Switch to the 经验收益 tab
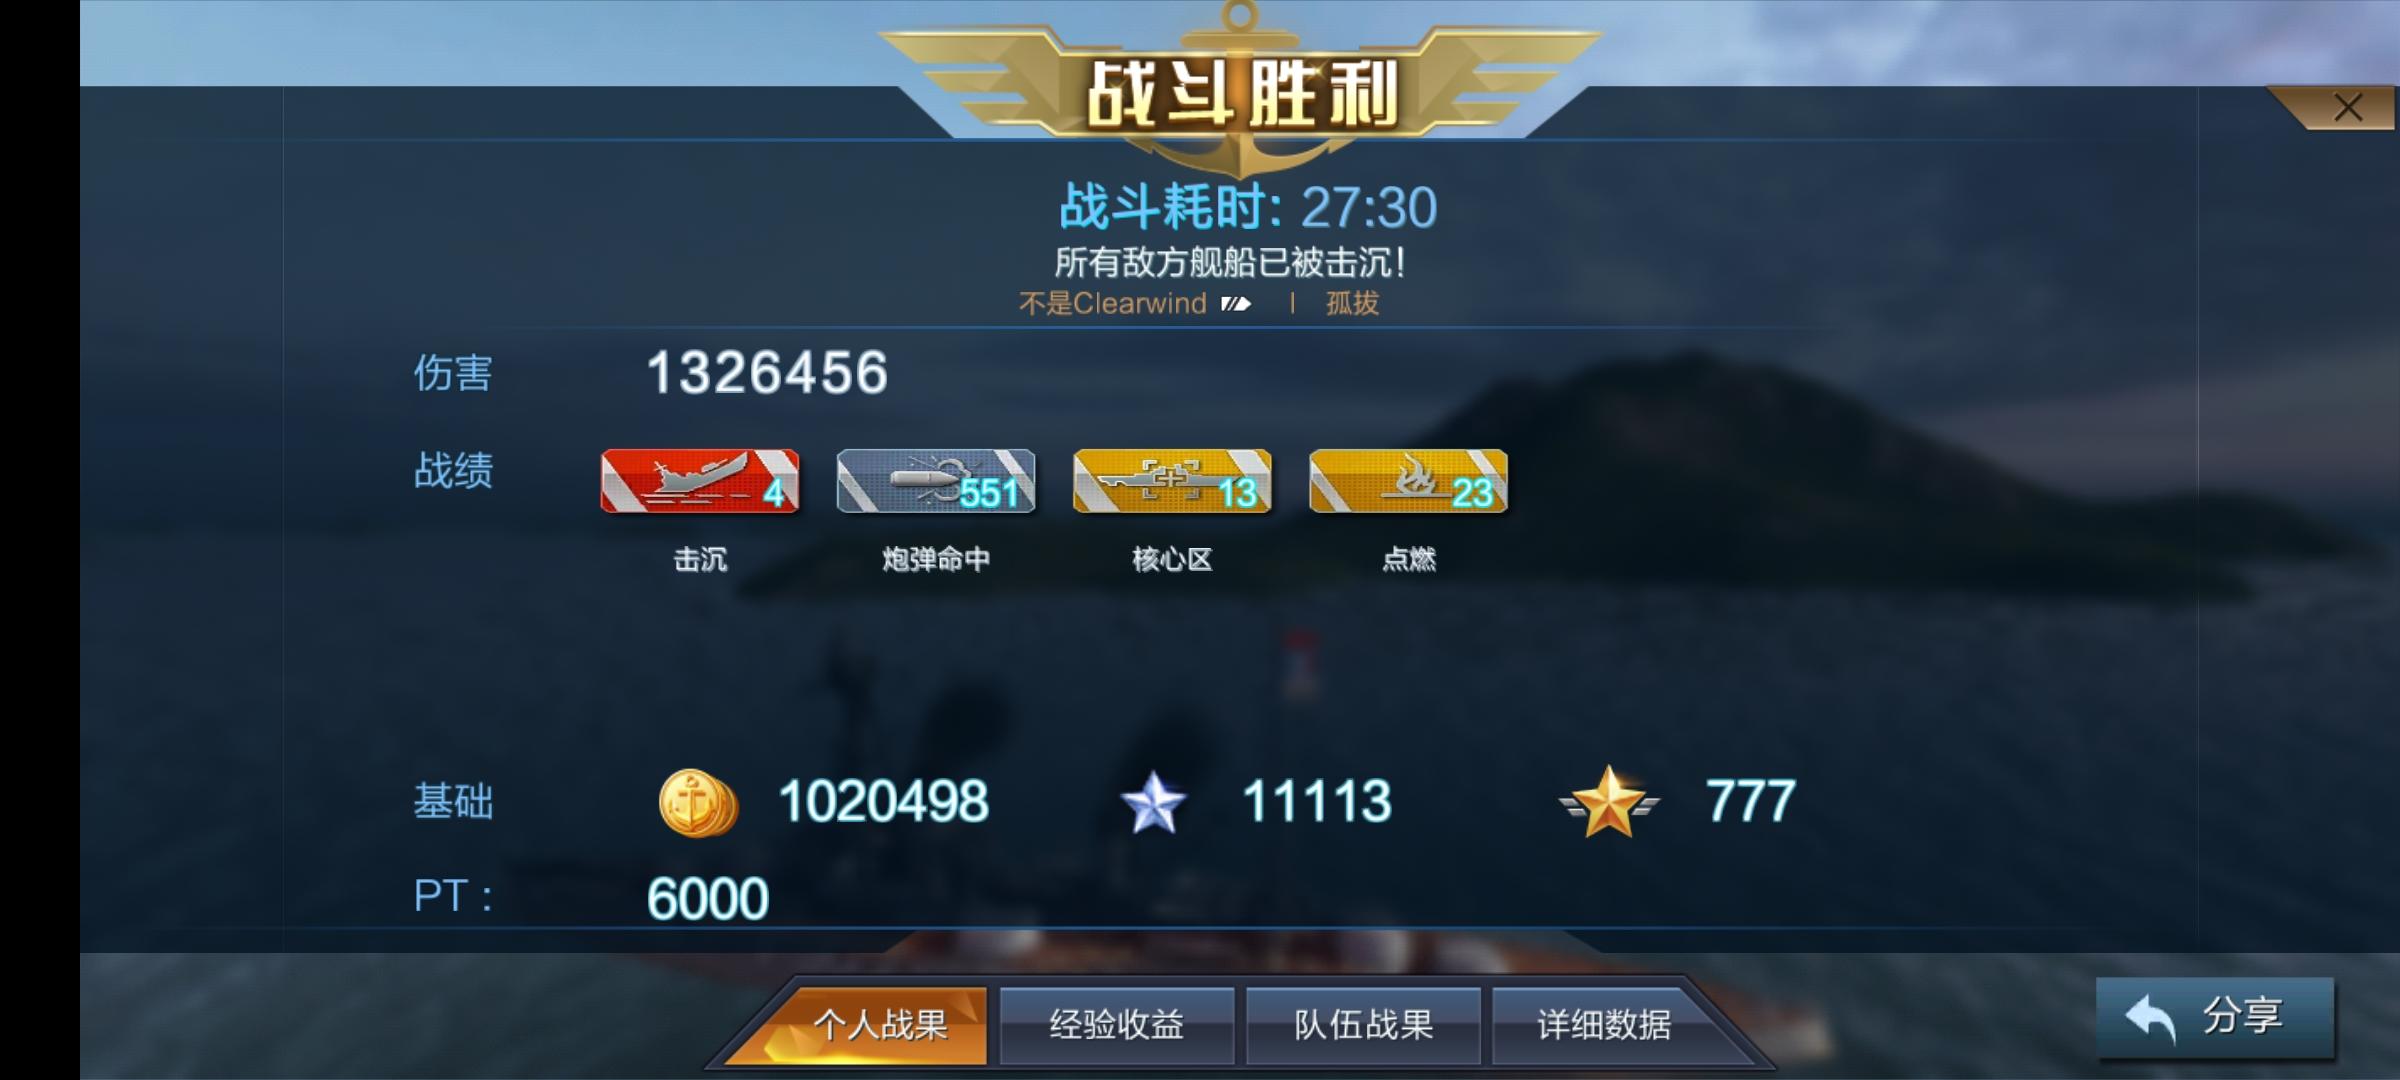The width and height of the screenshot is (2400, 1080). click(1117, 1025)
